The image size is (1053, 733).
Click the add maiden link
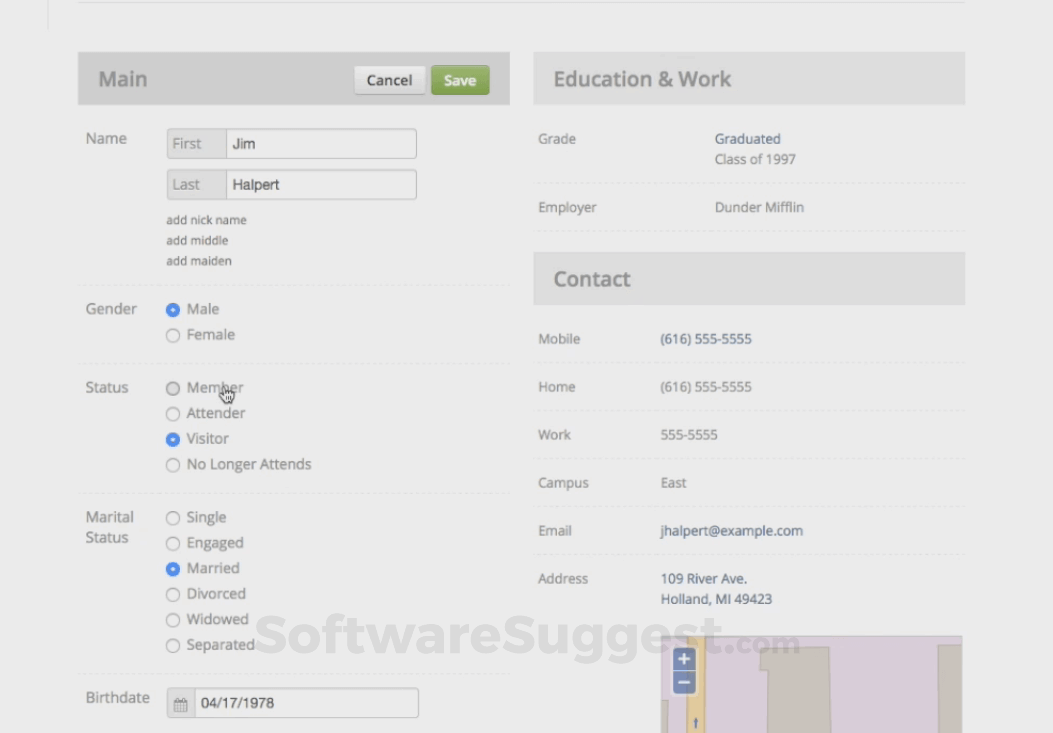coord(198,260)
